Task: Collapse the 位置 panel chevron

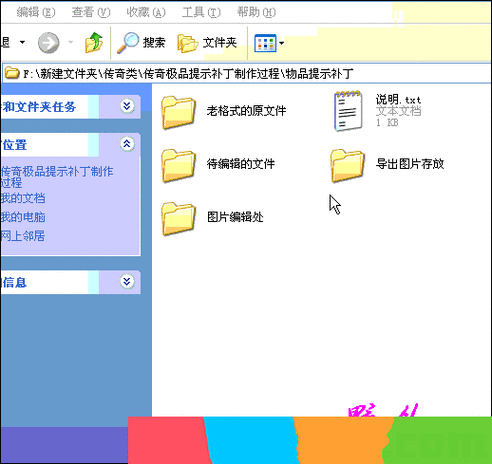Action: [x=127, y=144]
